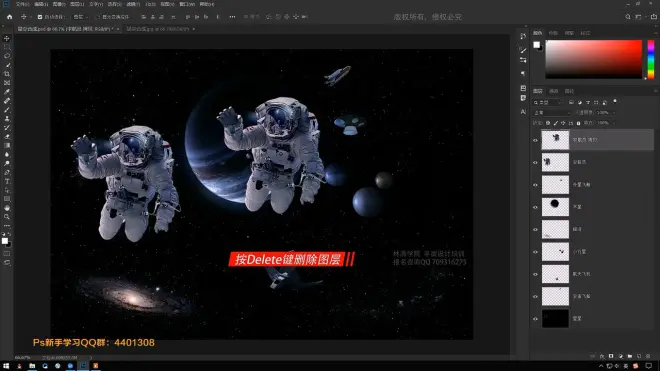660x371 pixels.
Task: Pick the Eyedropper tool
Action: tap(7, 92)
